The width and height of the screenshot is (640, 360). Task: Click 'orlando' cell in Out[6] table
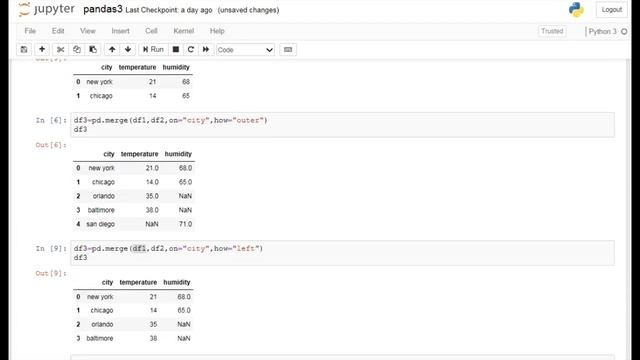(104, 196)
